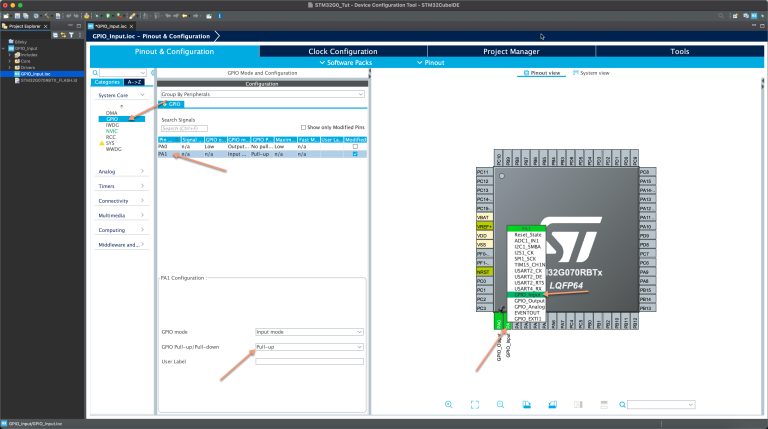Click the zoom in icon below chip view
The image size is (768, 429).
[x=449, y=404]
